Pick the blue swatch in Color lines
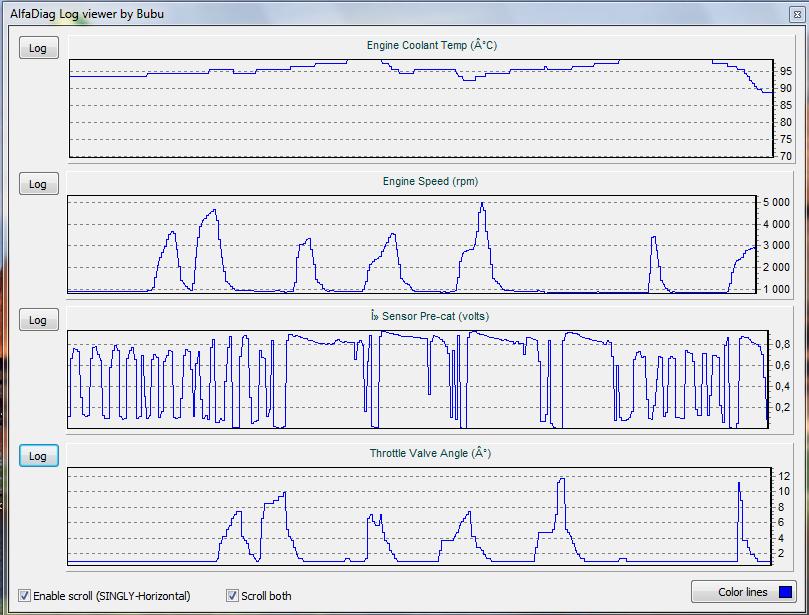This screenshot has width=809, height=615. pos(786,592)
